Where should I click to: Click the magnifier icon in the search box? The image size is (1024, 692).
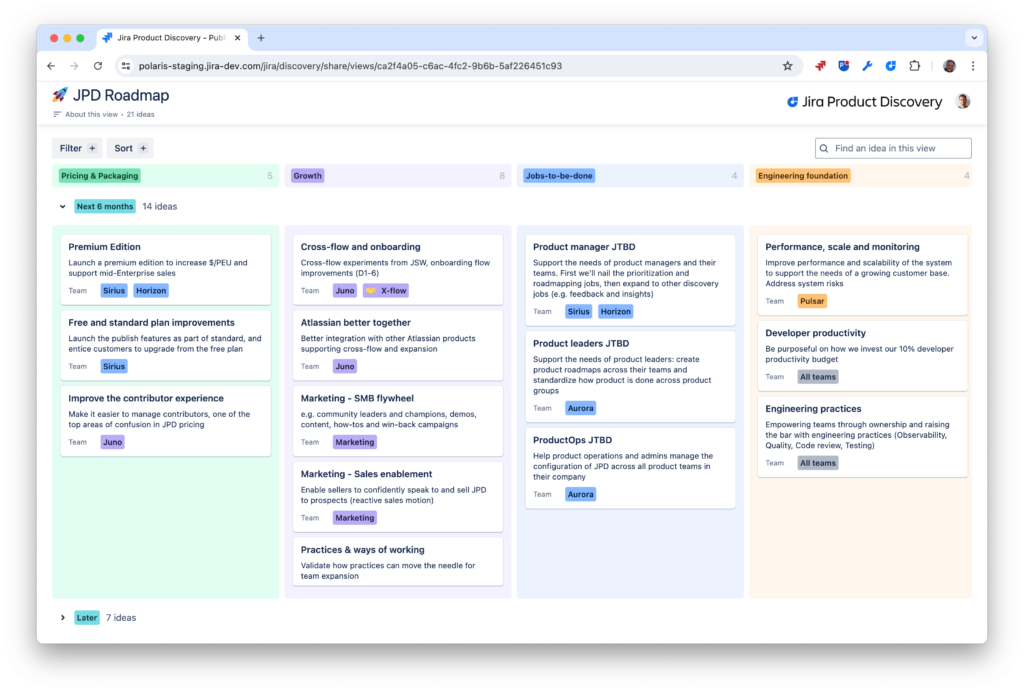[x=824, y=148]
